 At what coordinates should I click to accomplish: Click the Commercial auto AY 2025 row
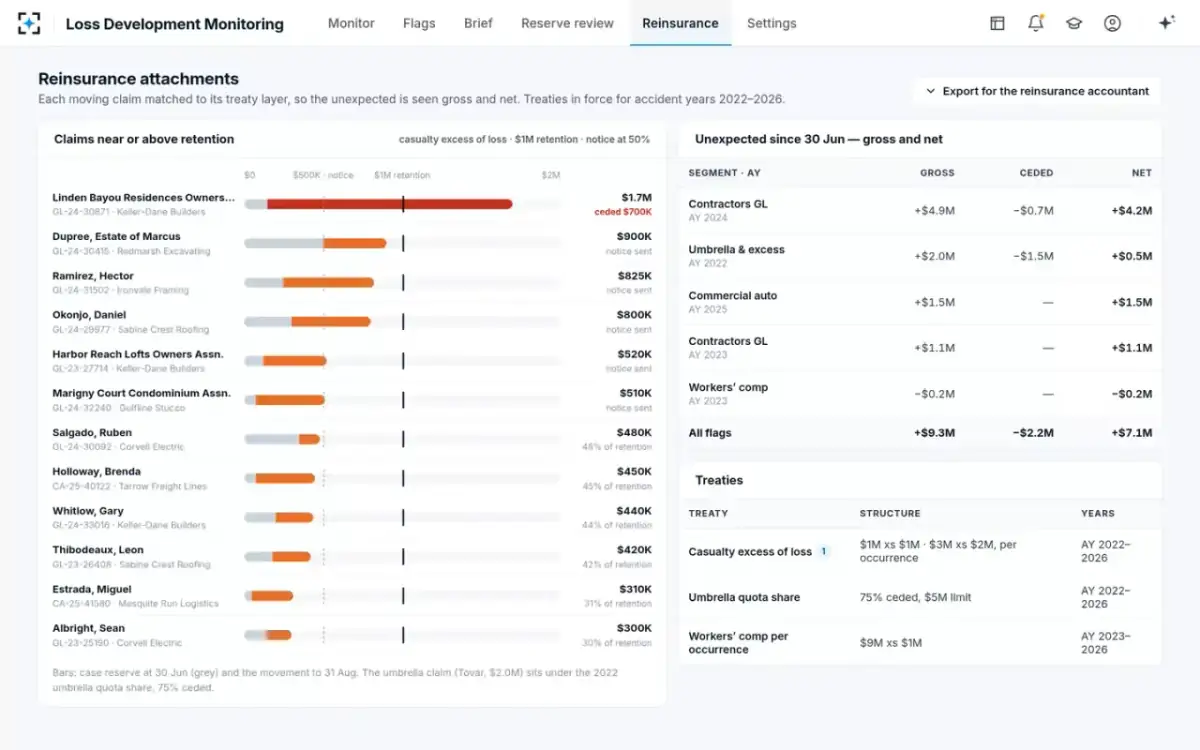[x=920, y=302]
